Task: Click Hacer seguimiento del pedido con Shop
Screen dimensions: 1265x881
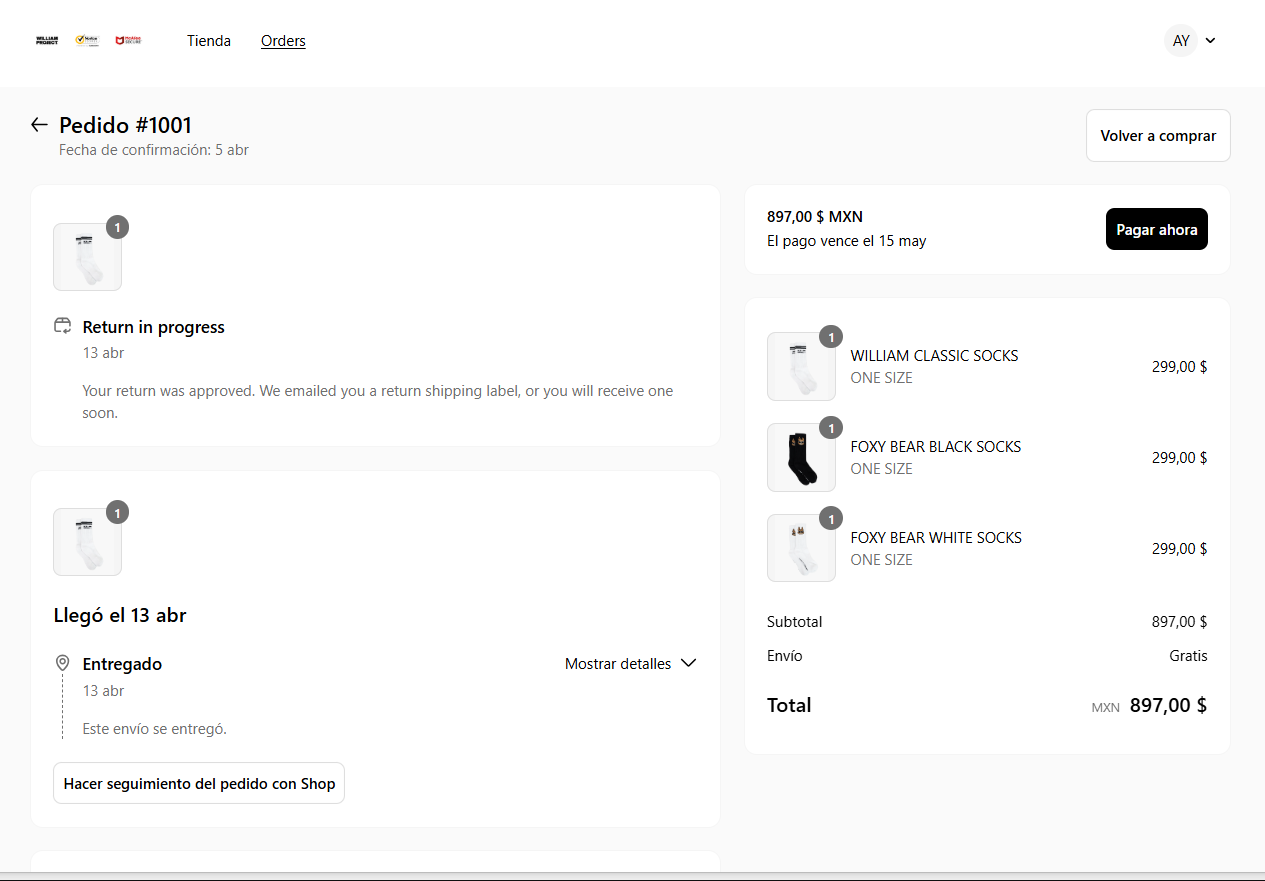Action: click(199, 784)
